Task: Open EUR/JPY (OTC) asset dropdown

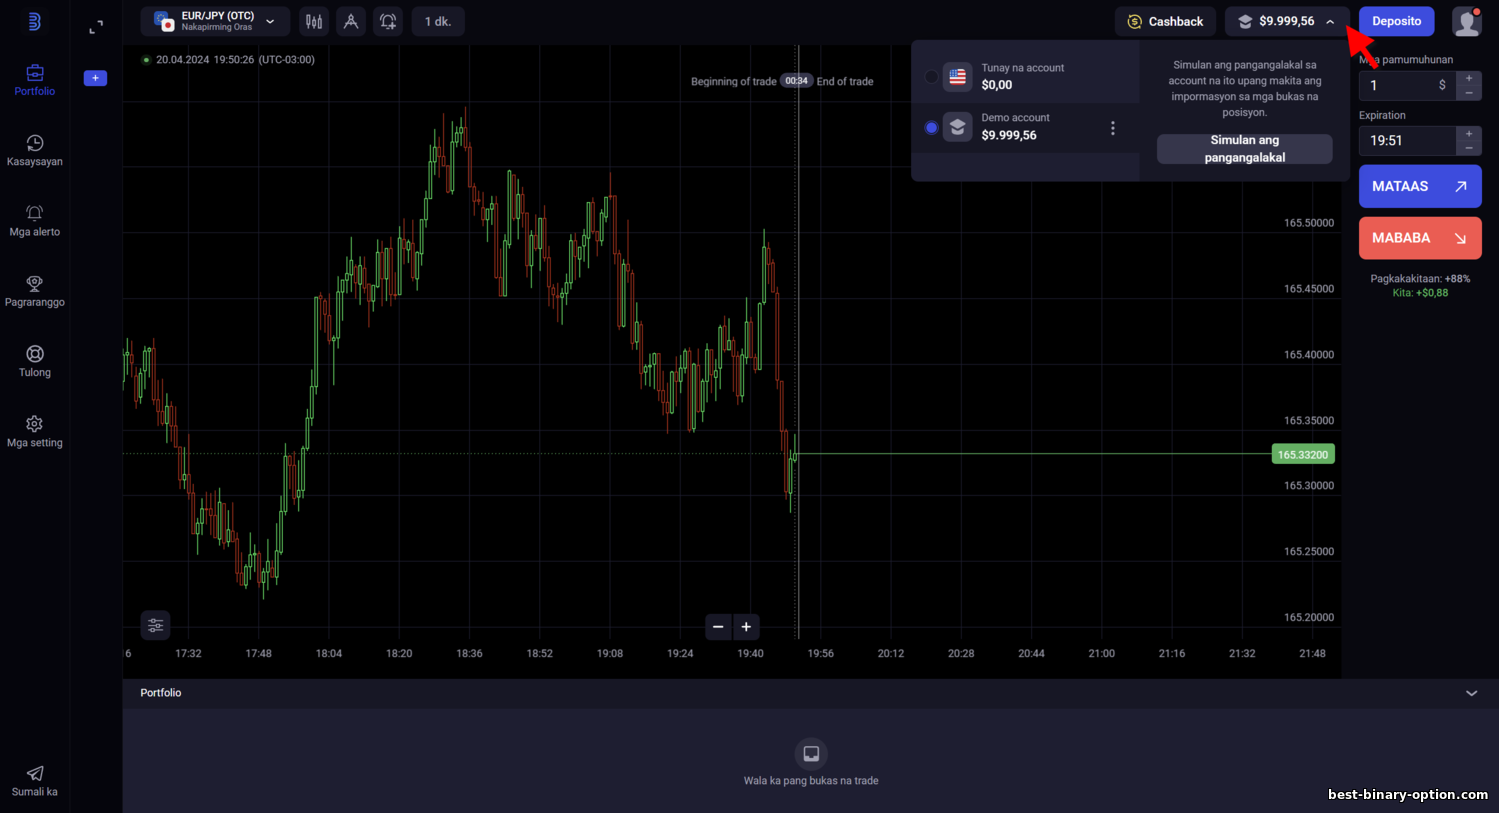Action: click(215, 21)
